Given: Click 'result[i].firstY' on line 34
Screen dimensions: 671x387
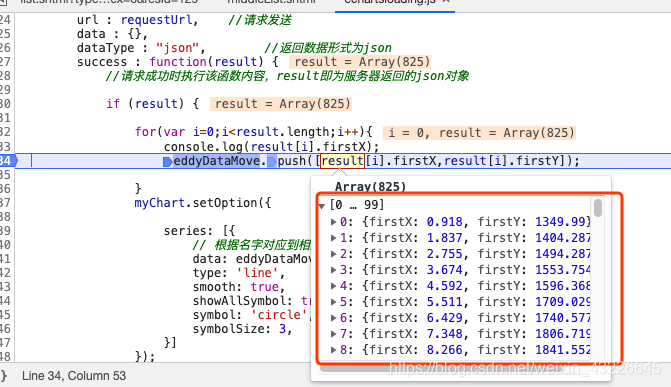Looking at the screenshot, I should tap(501, 161).
